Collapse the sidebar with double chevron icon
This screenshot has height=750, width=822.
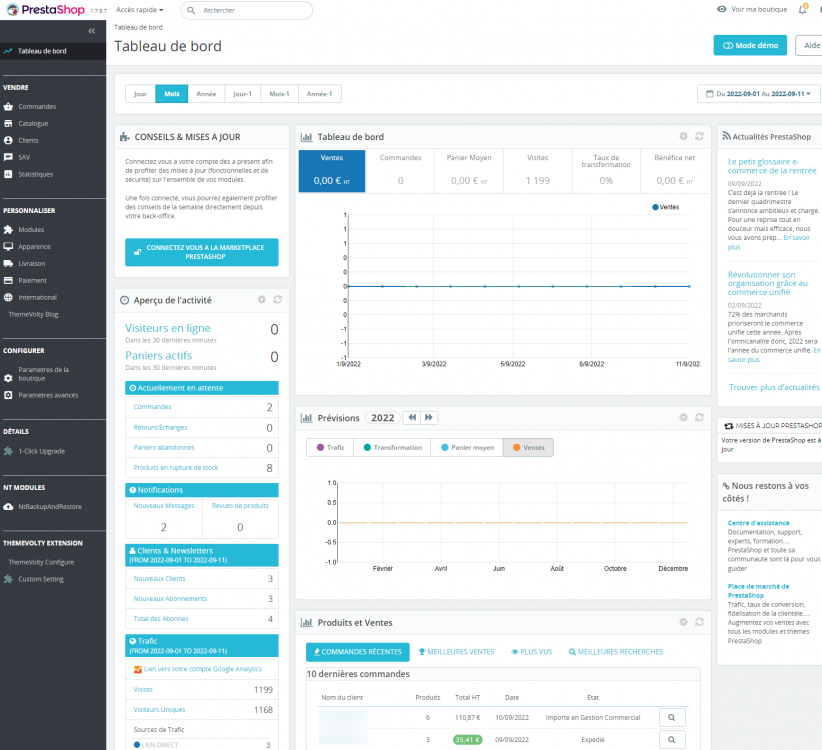pos(92,31)
